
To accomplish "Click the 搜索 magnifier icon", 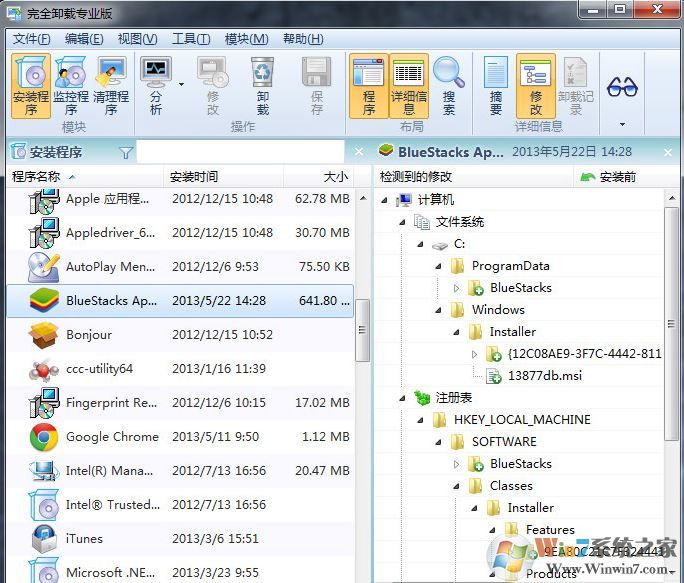I will click(x=449, y=84).
